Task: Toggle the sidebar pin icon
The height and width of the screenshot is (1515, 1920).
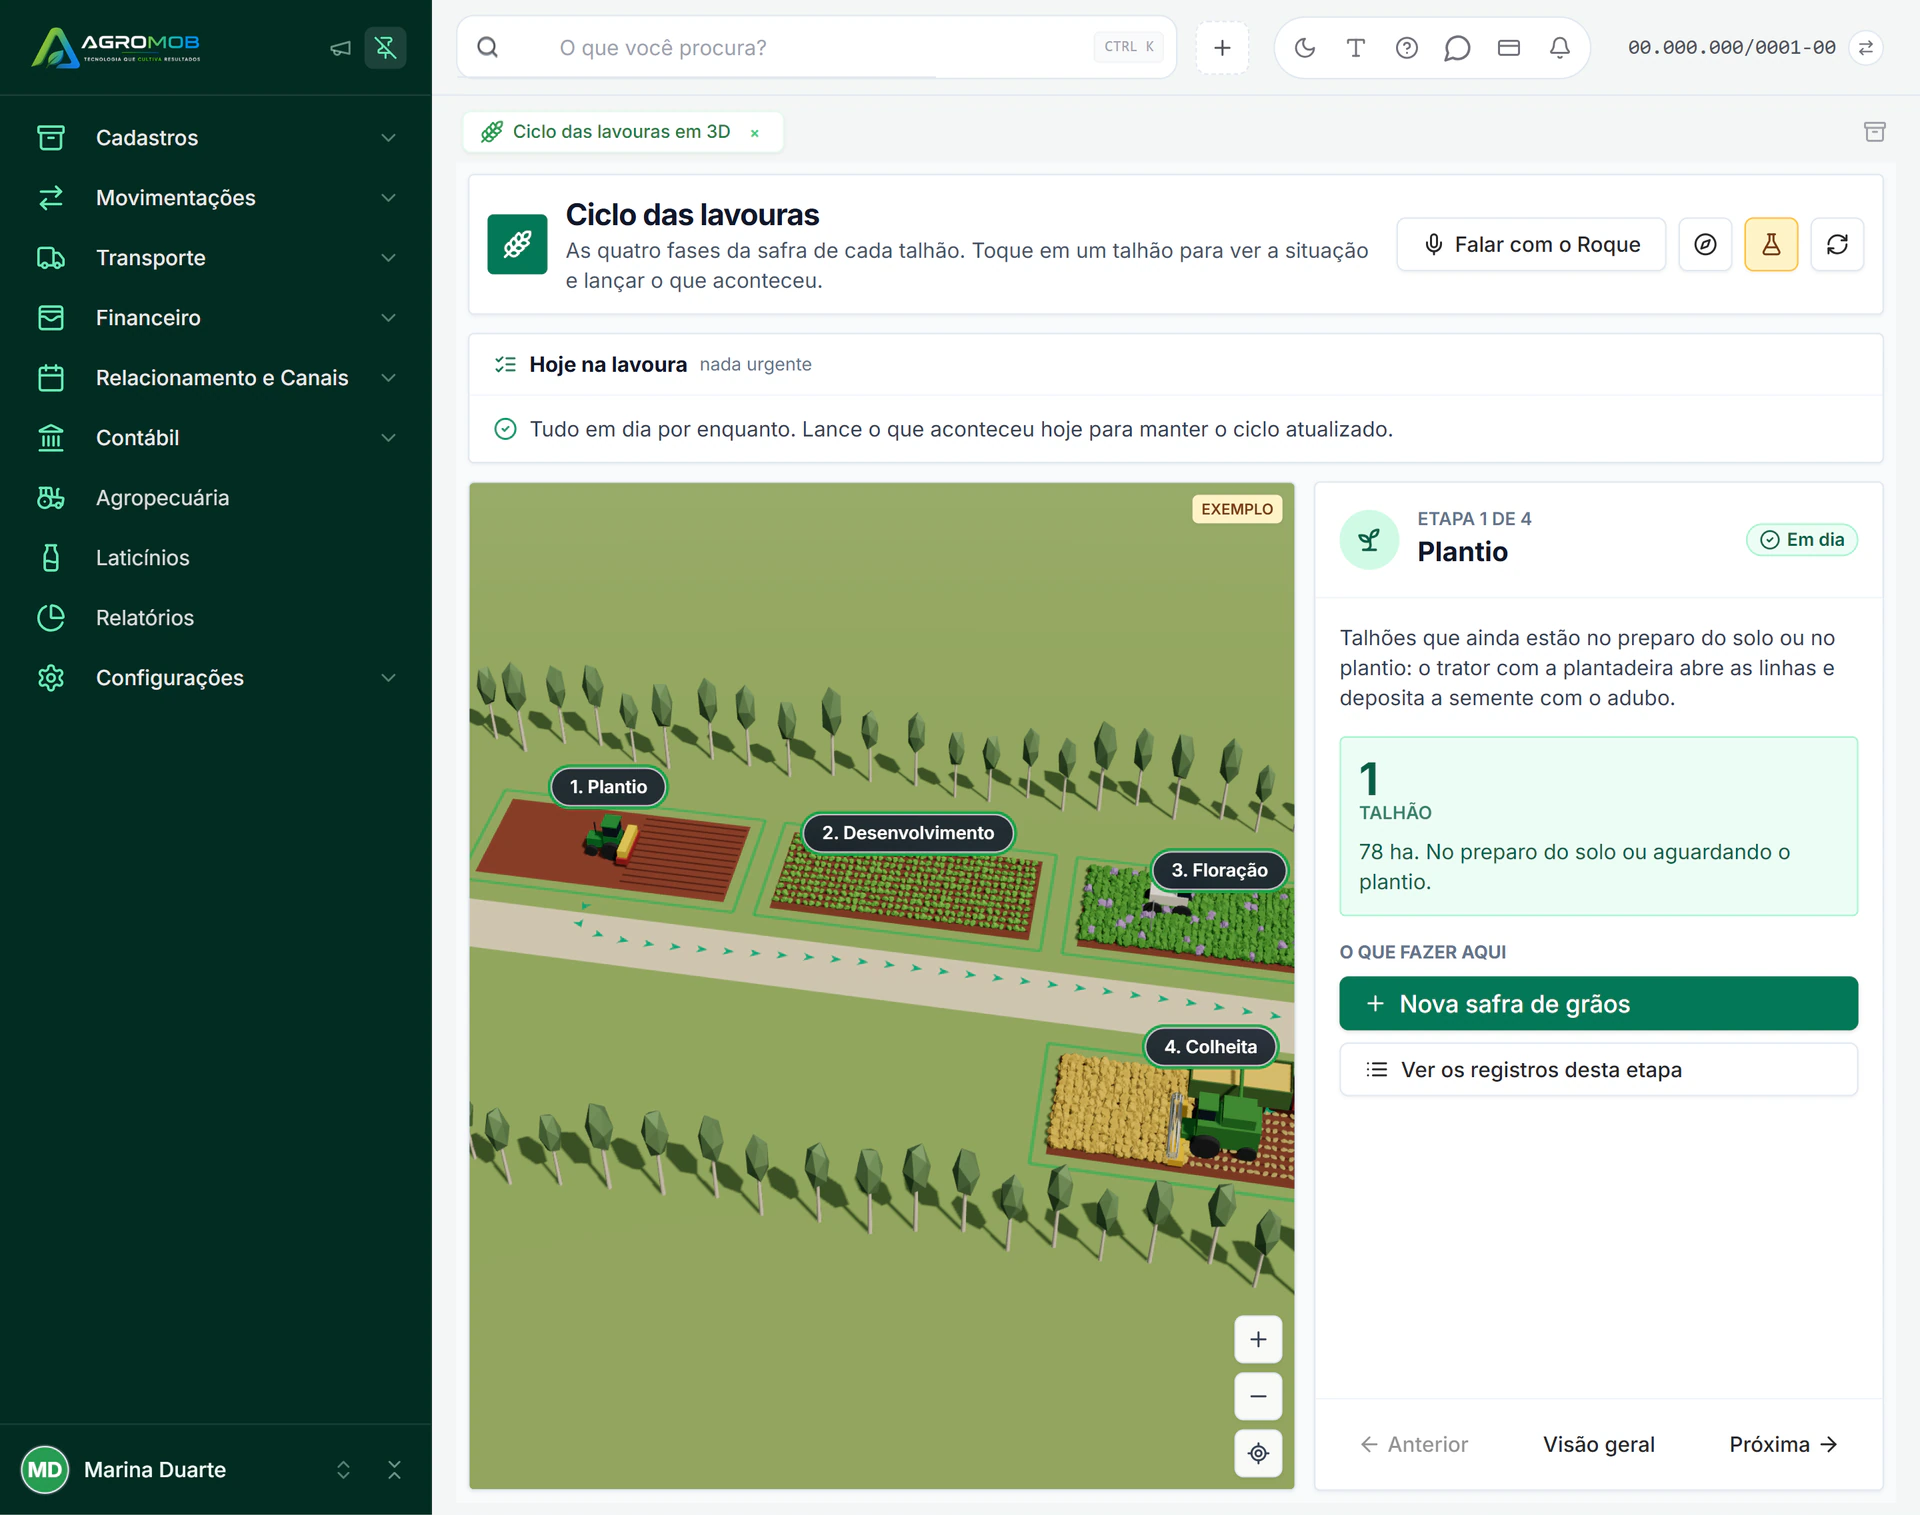Action: [x=385, y=48]
